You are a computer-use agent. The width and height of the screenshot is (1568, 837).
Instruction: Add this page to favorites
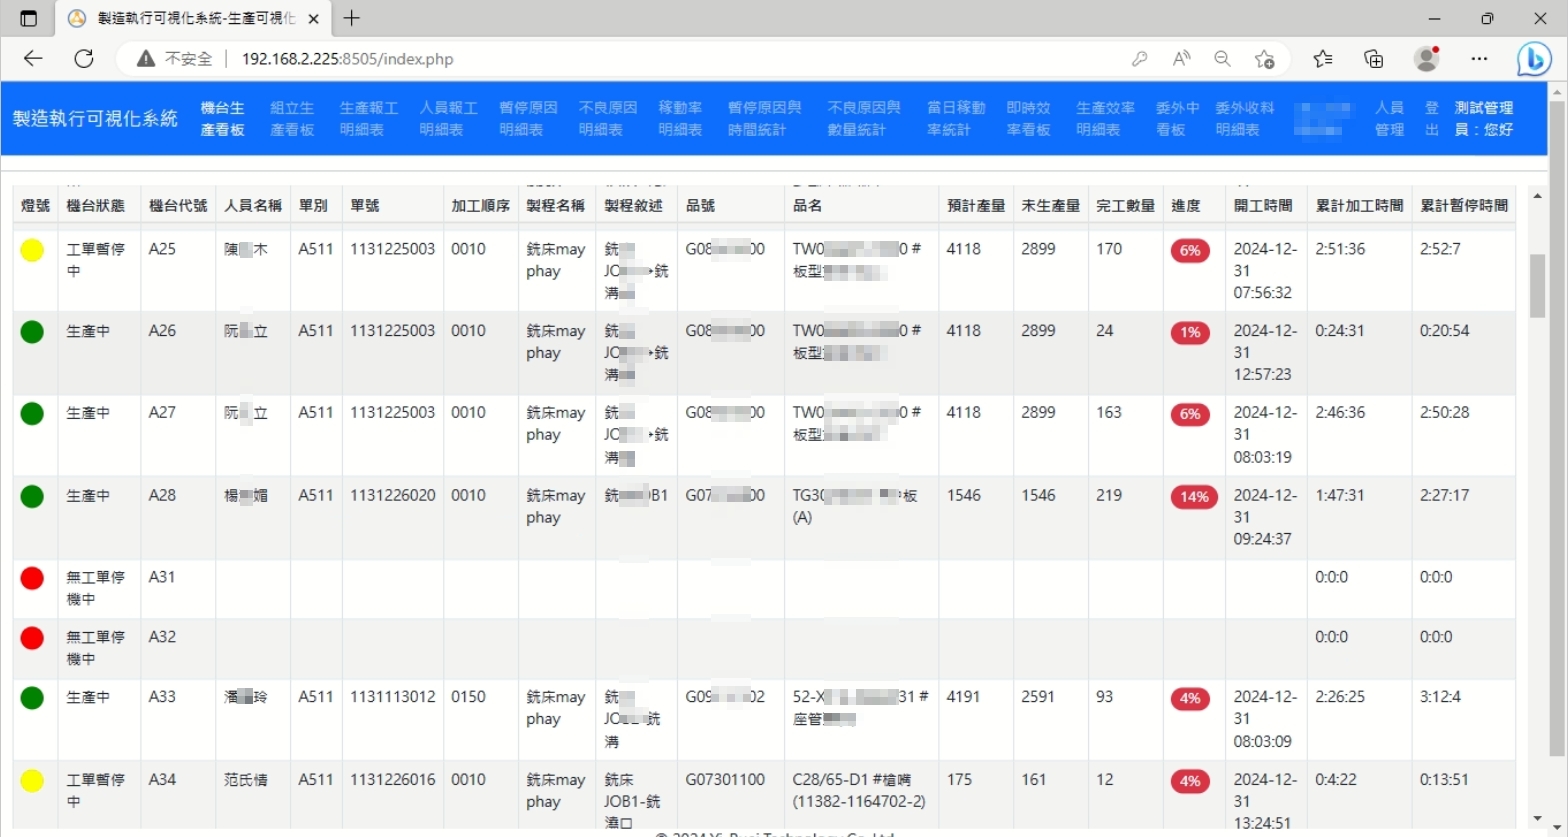coord(1265,59)
